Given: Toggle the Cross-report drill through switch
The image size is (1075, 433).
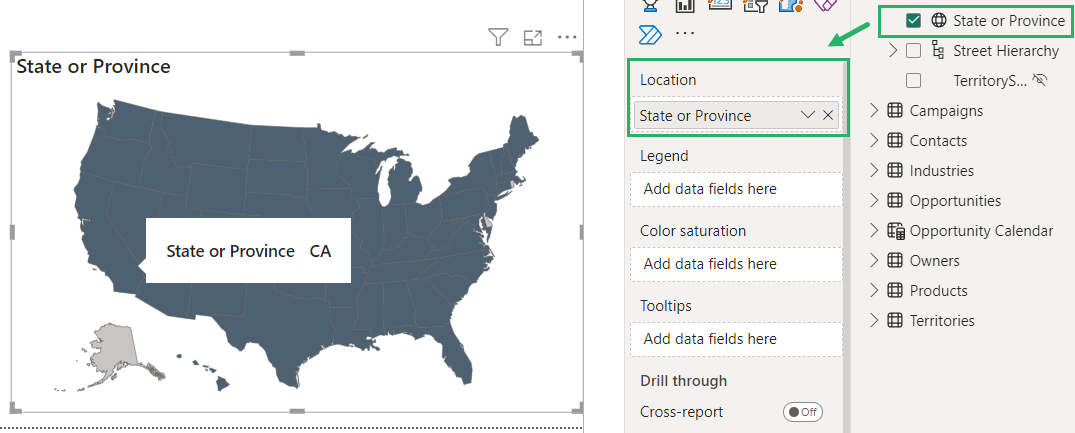Looking at the screenshot, I should pos(801,412).
